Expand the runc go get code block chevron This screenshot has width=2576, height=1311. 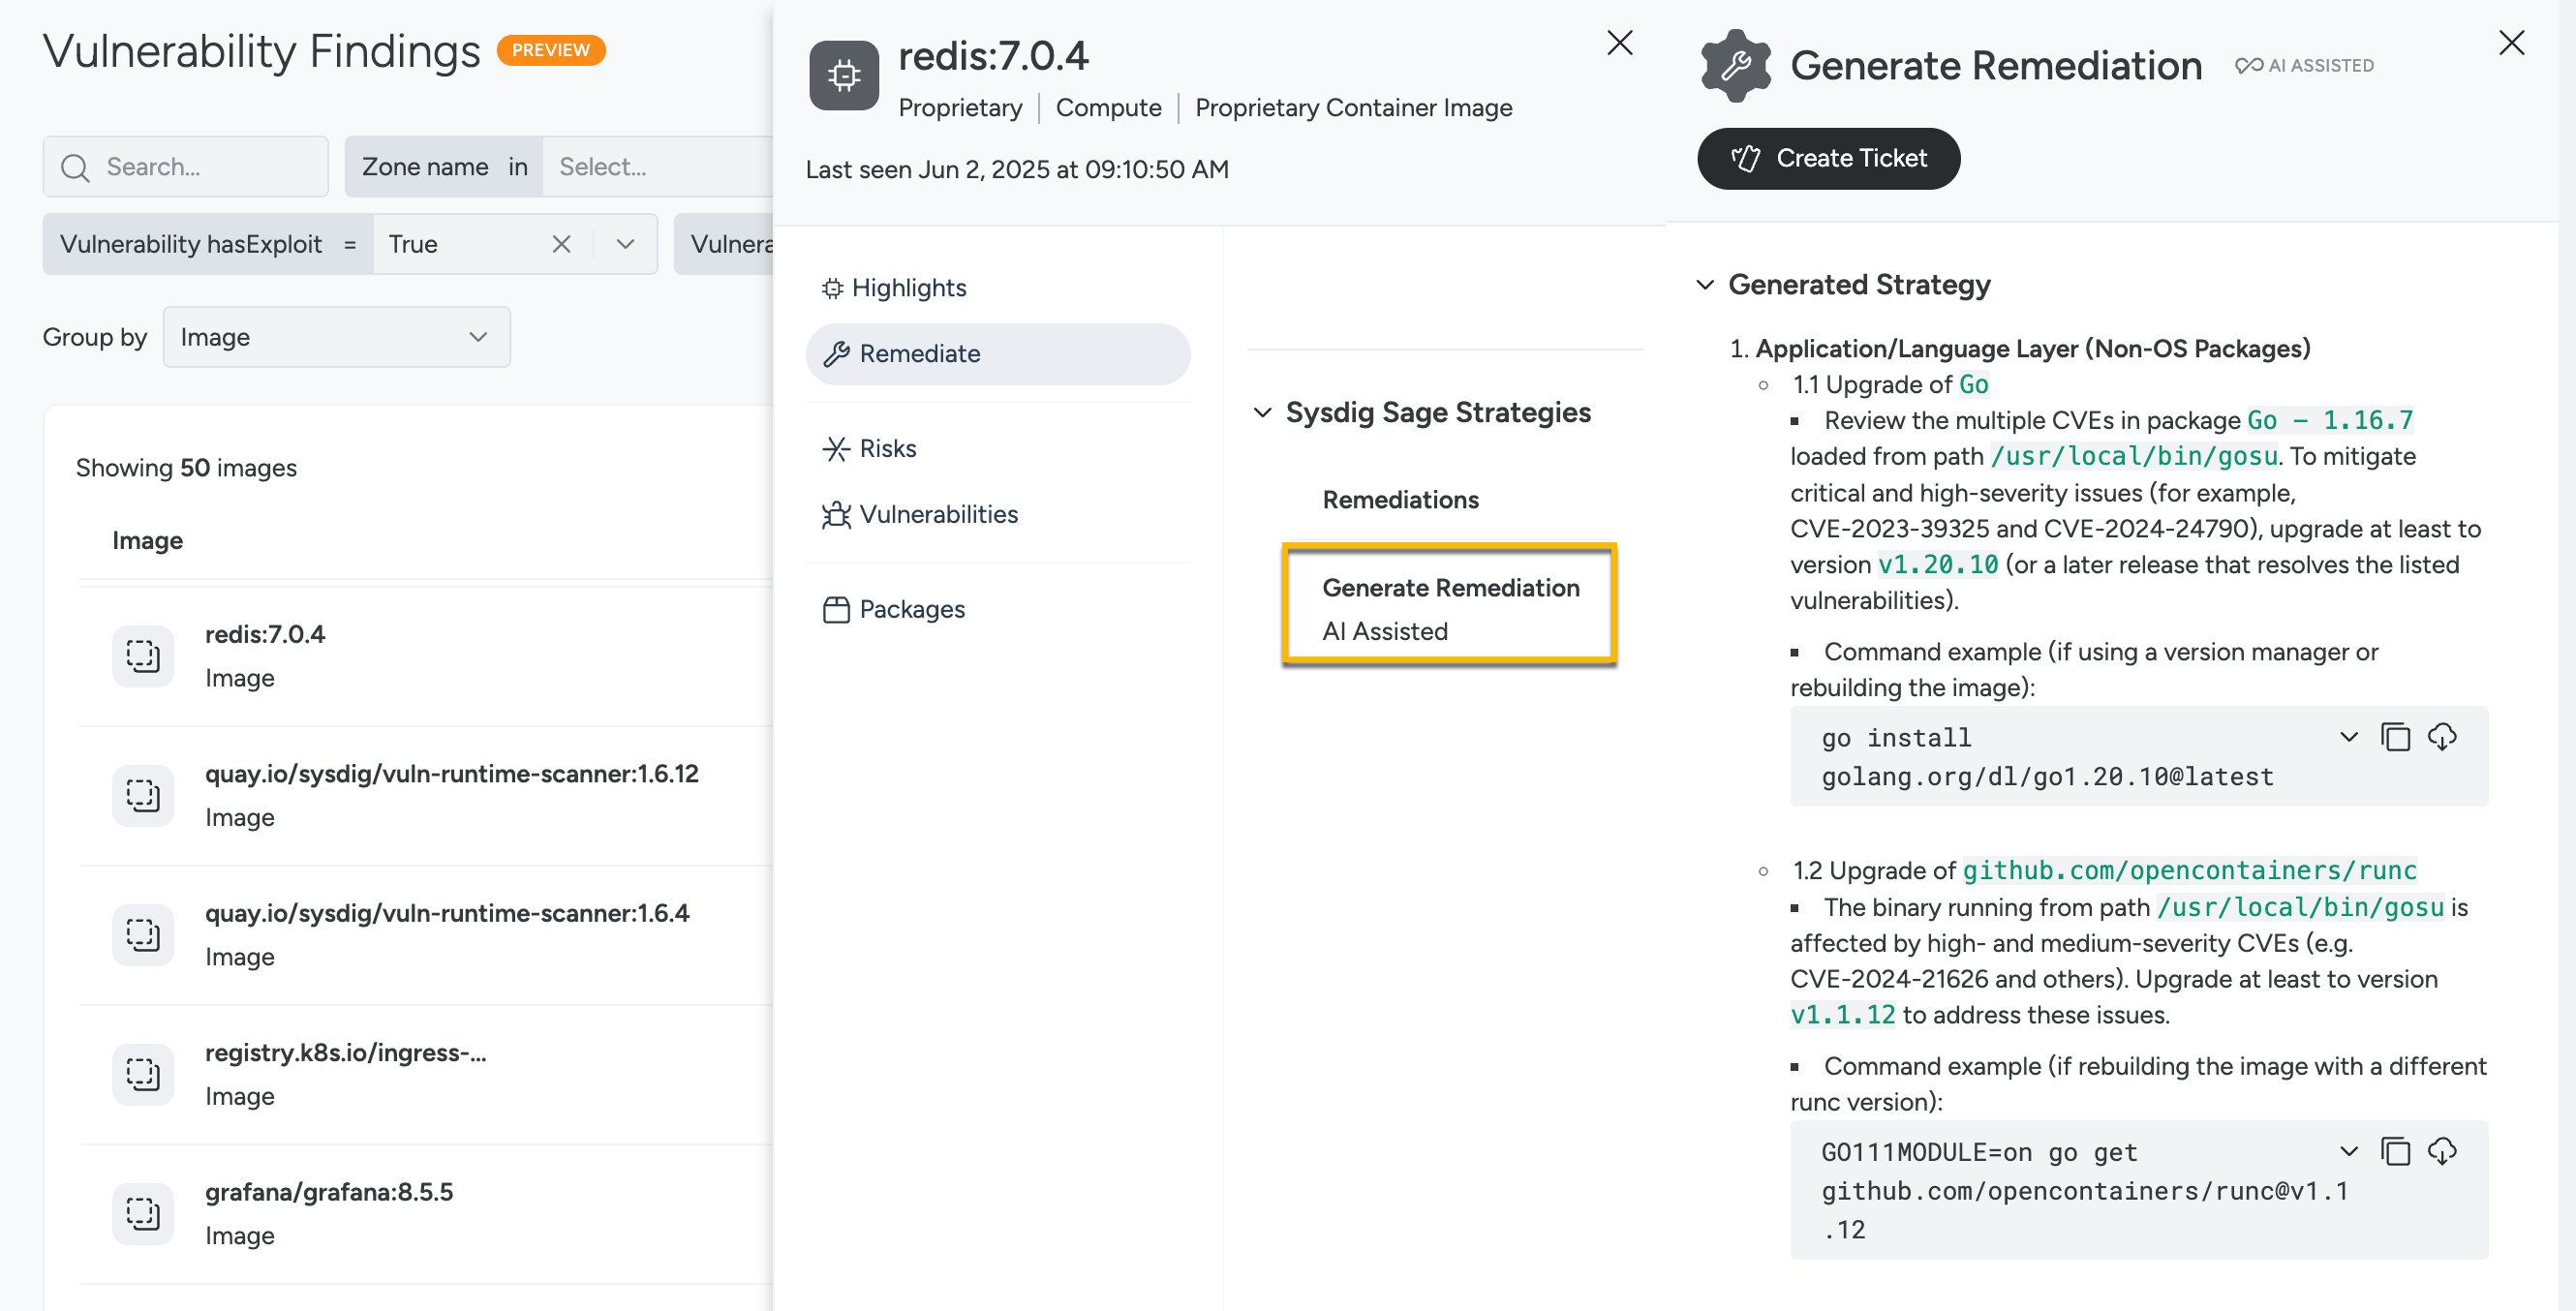pos(2349,1152)
